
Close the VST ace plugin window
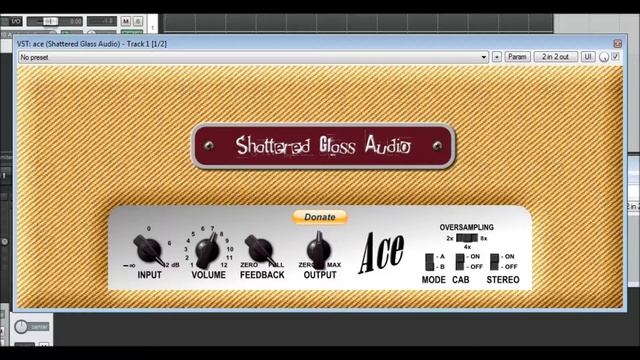618,44
